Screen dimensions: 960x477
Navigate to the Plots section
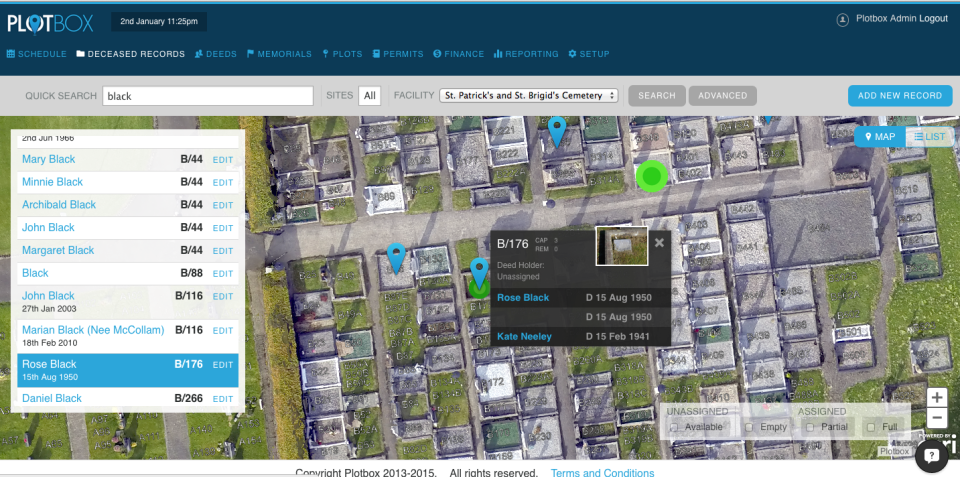pos(342,54)
